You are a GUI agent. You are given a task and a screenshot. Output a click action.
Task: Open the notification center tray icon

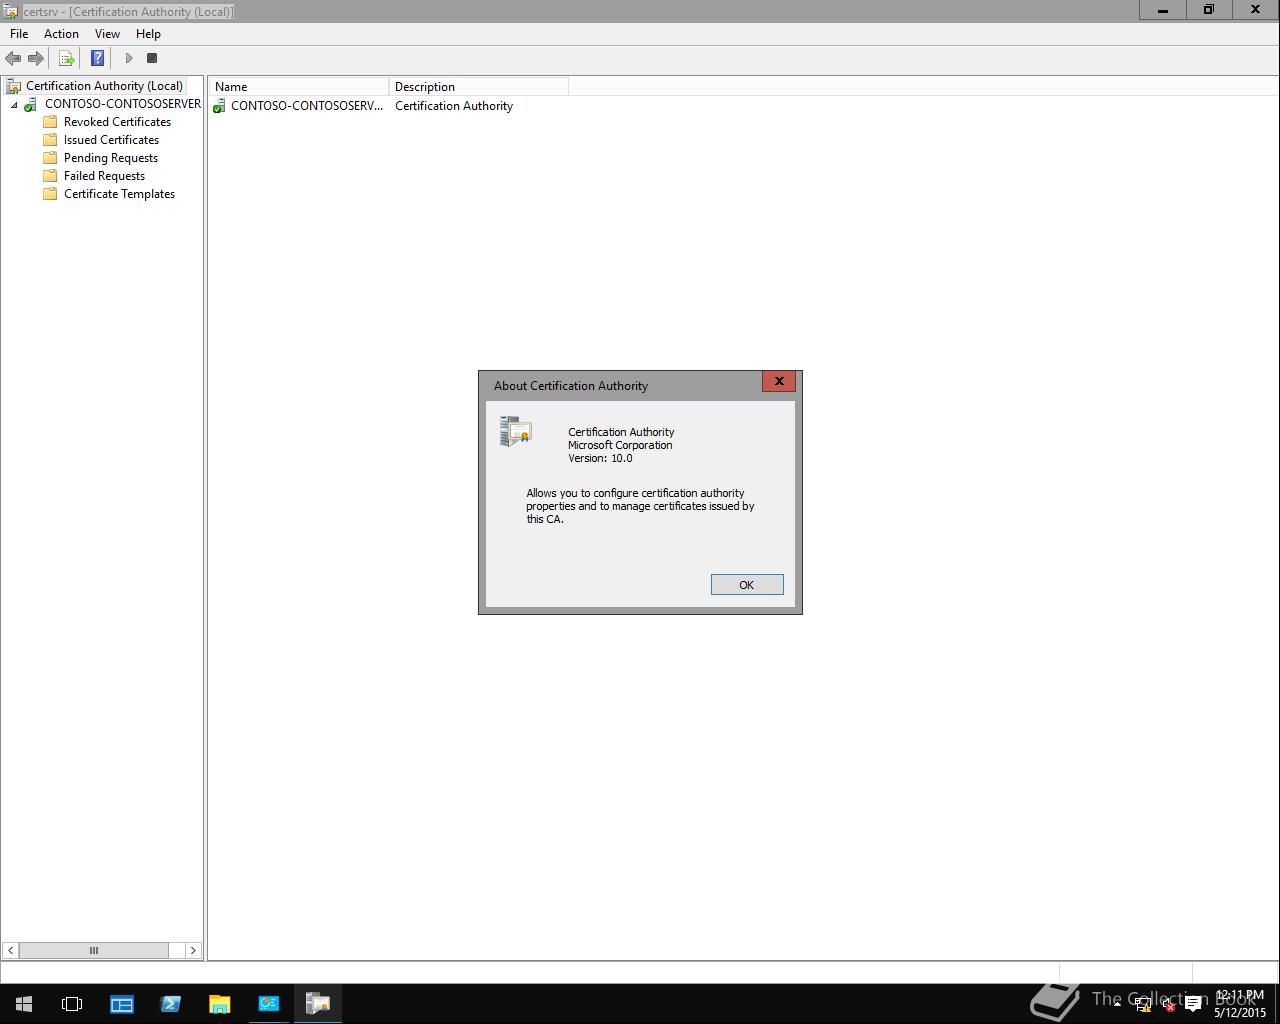click(1193, 1005)
